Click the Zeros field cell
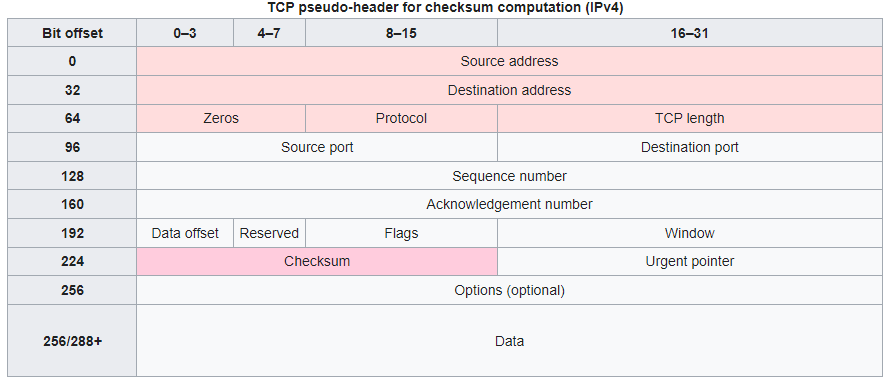892x384 pixels. pyautogui.click(x=221, y=118)
